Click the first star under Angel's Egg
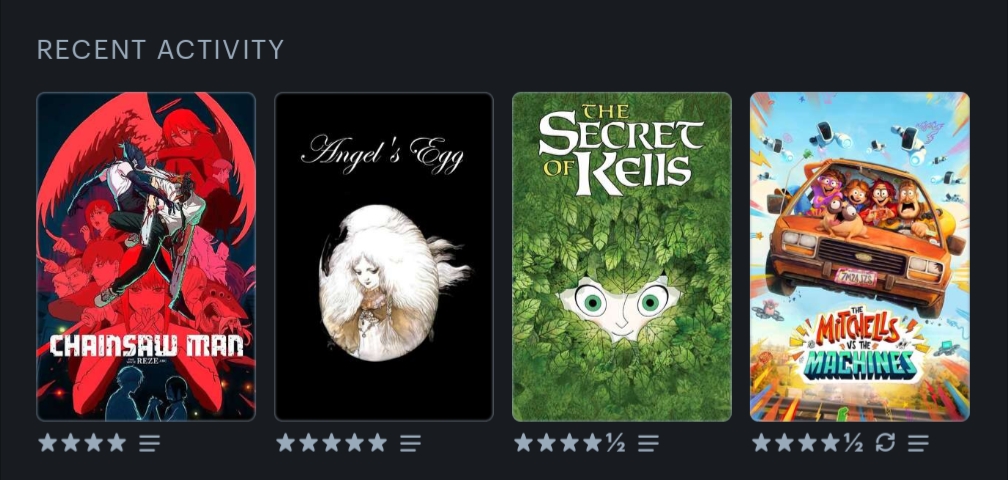The image size is (1008, 480). (x=285, y=442)
